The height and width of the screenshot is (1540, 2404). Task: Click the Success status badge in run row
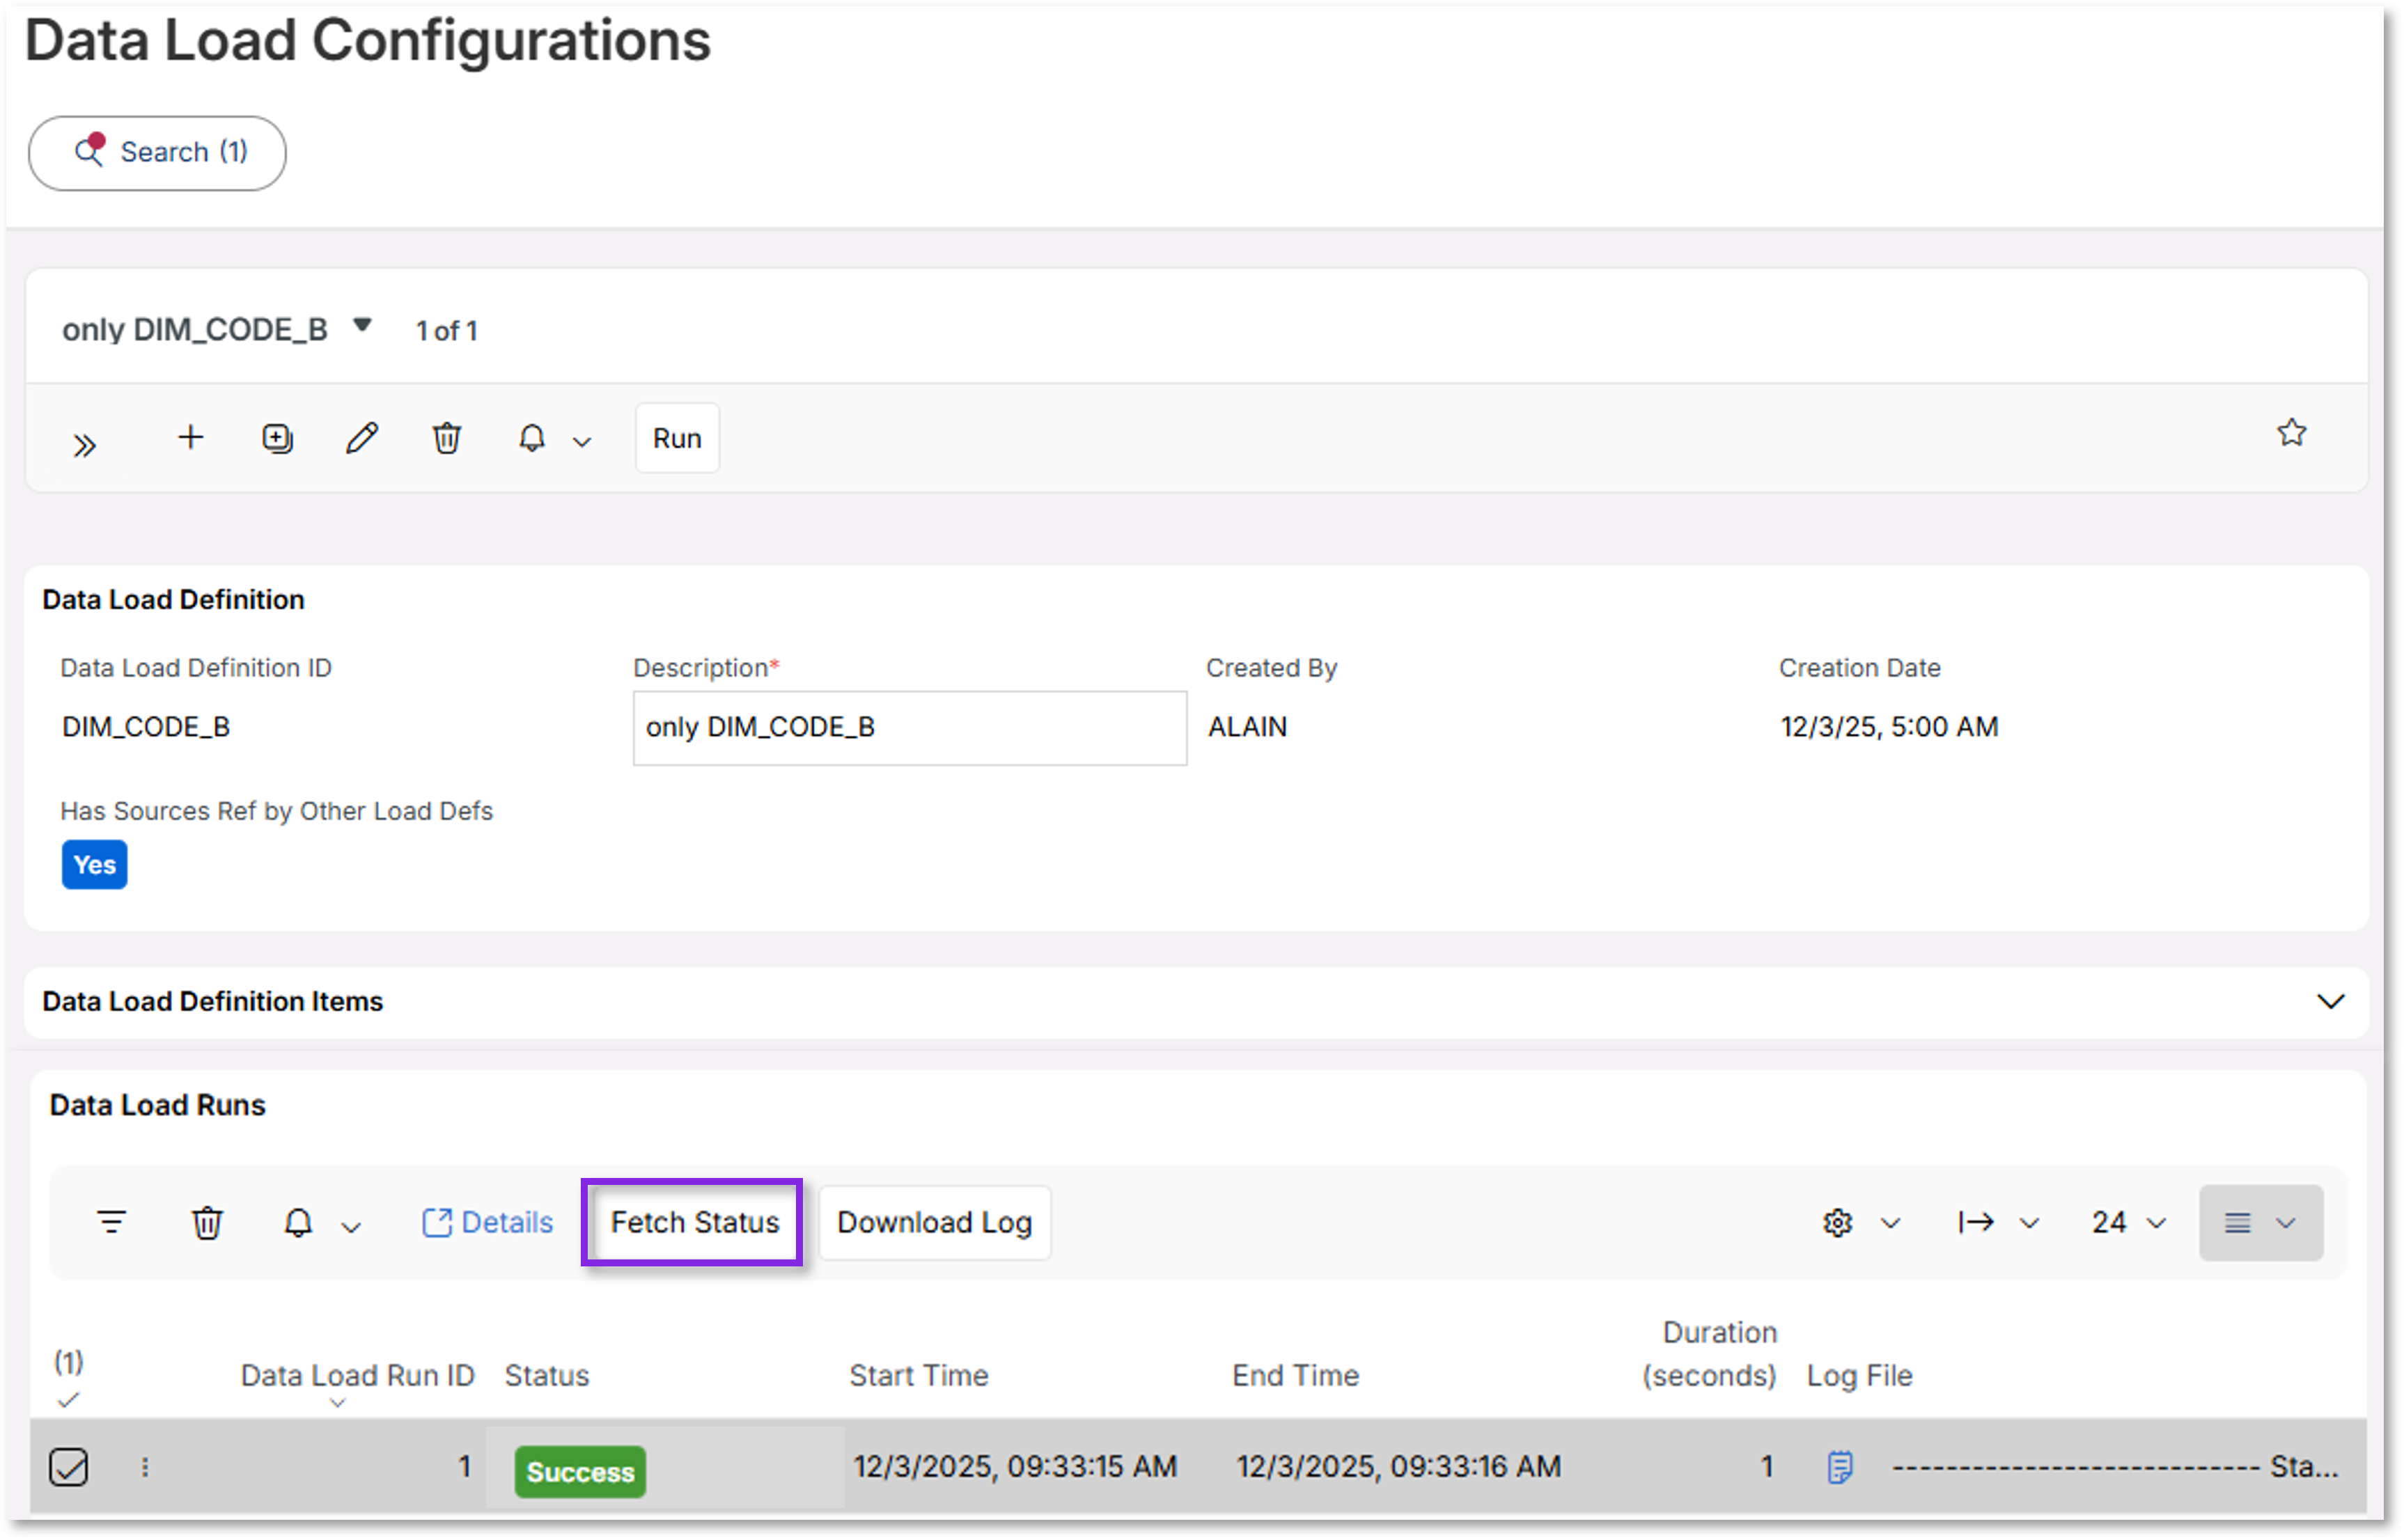click(580, 1472)
